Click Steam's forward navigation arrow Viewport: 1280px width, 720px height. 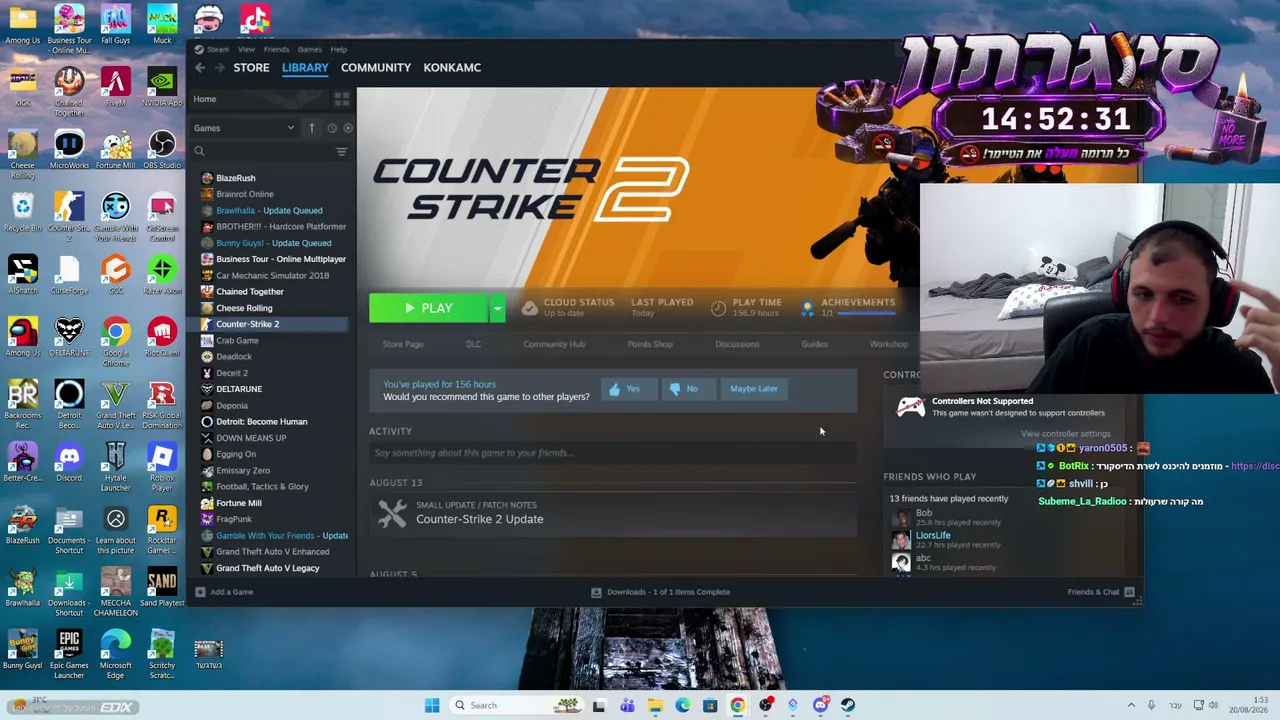pos(219,68)
